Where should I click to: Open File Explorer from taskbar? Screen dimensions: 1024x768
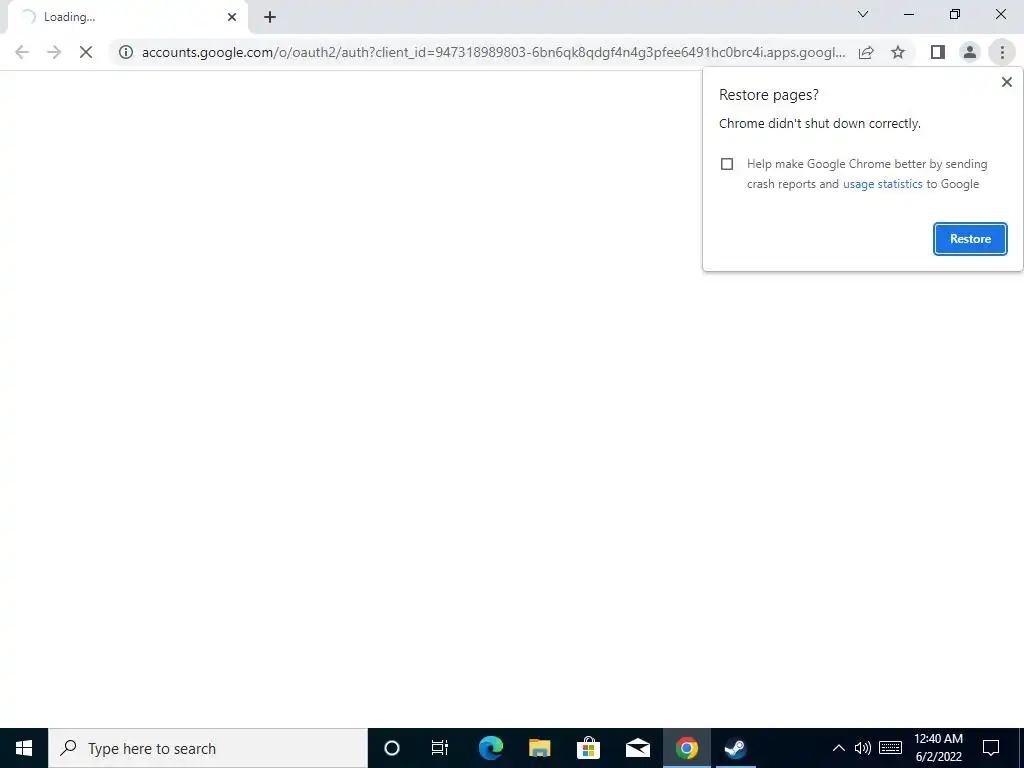[x=539, y=748]
